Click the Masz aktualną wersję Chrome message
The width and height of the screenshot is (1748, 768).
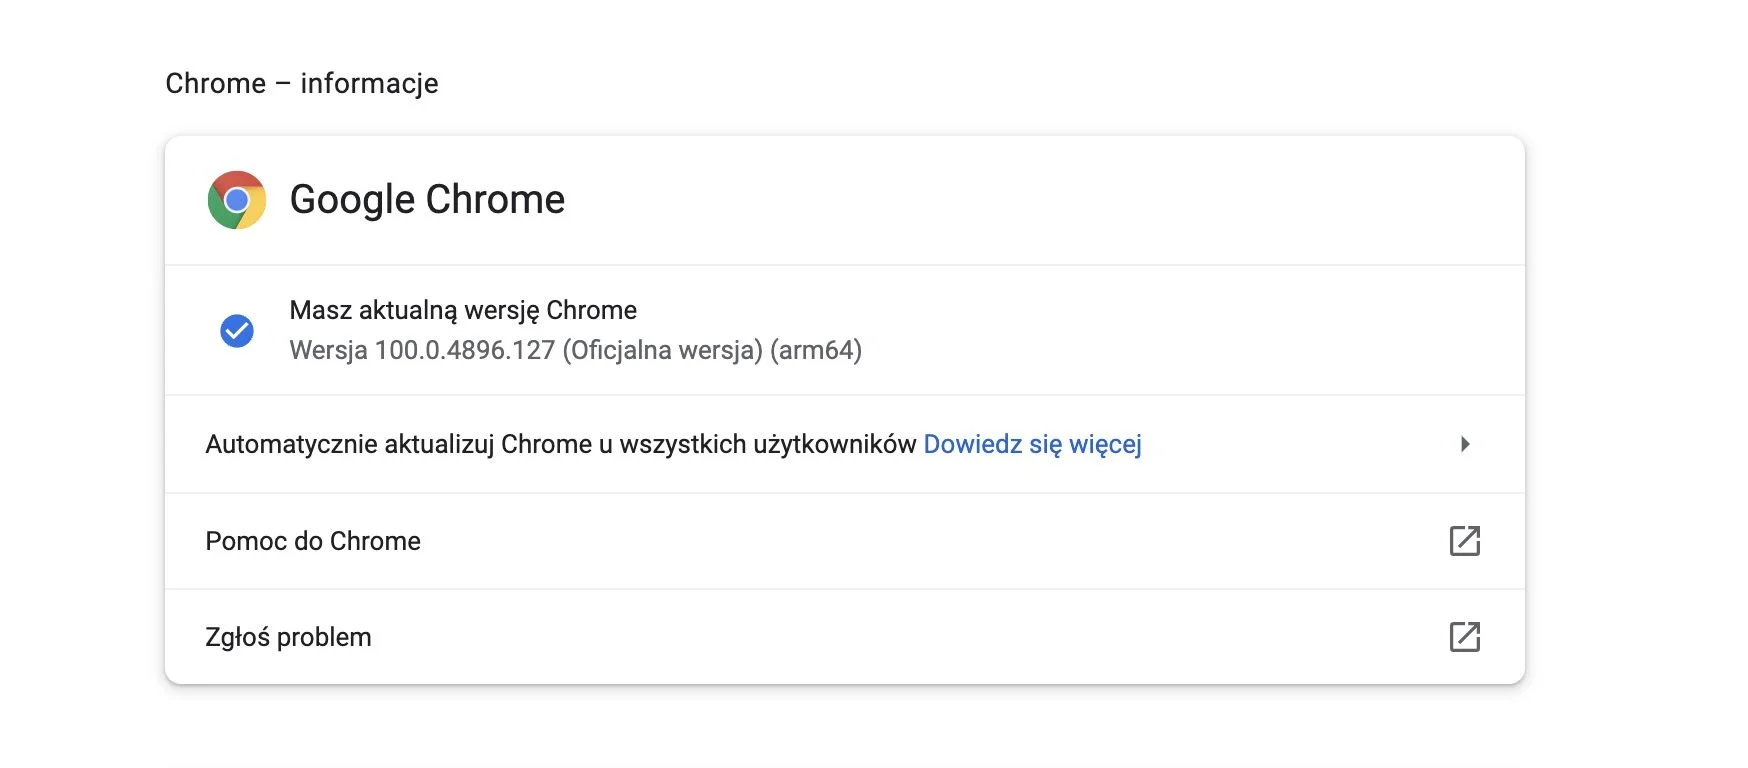(463, 310)
